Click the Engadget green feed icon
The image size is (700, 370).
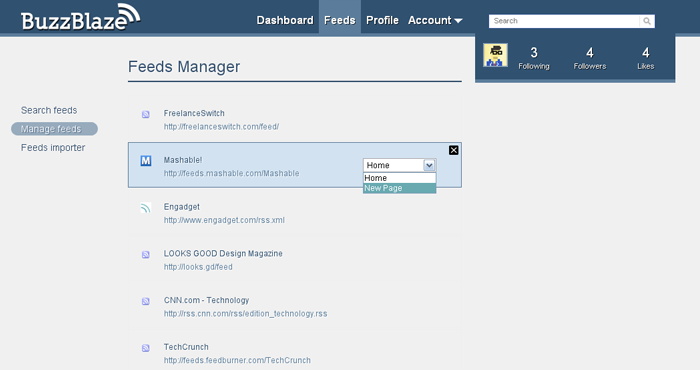(x=146, y=208)
